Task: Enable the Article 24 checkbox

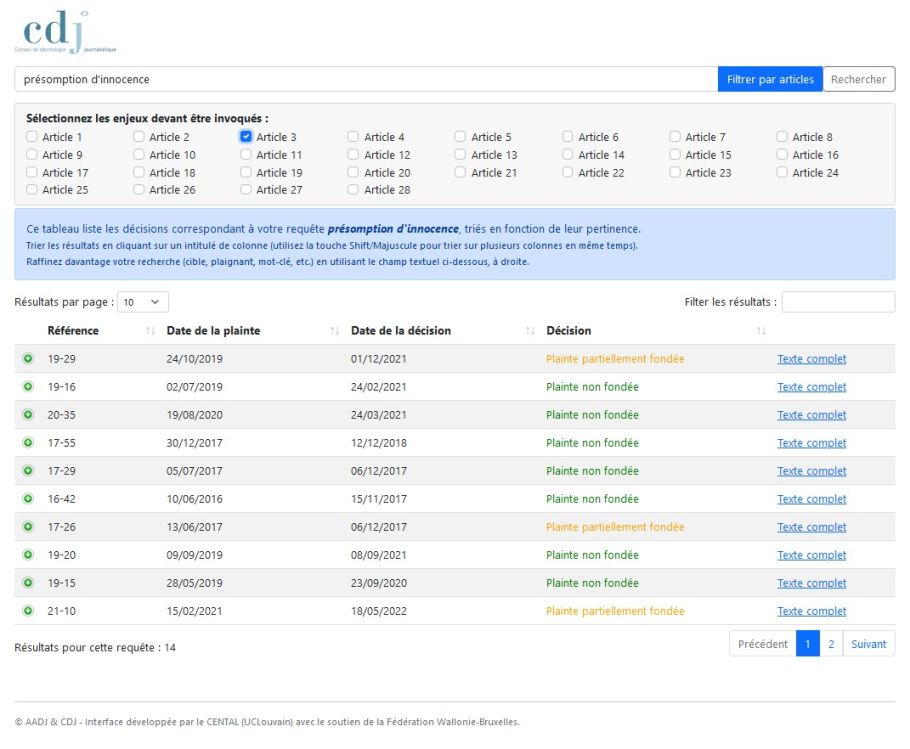Action: (782, 172)
